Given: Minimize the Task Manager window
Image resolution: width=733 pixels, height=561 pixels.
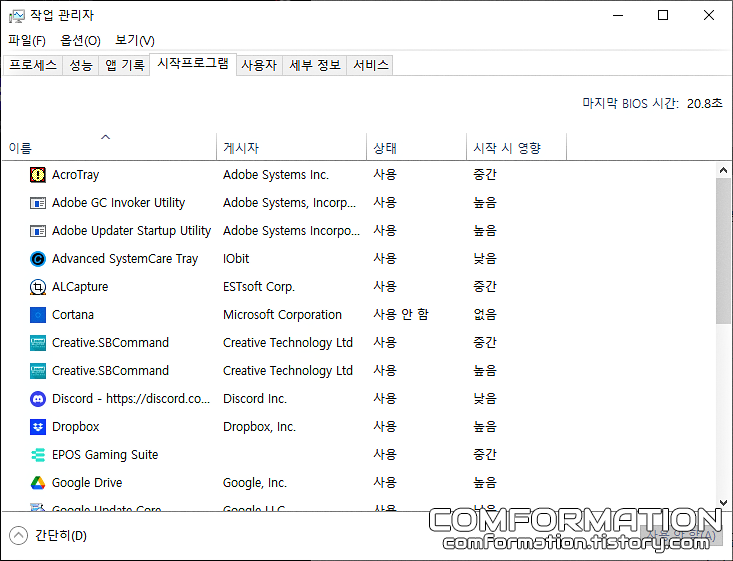Looking at the screenshot, I should pos(618,15).
